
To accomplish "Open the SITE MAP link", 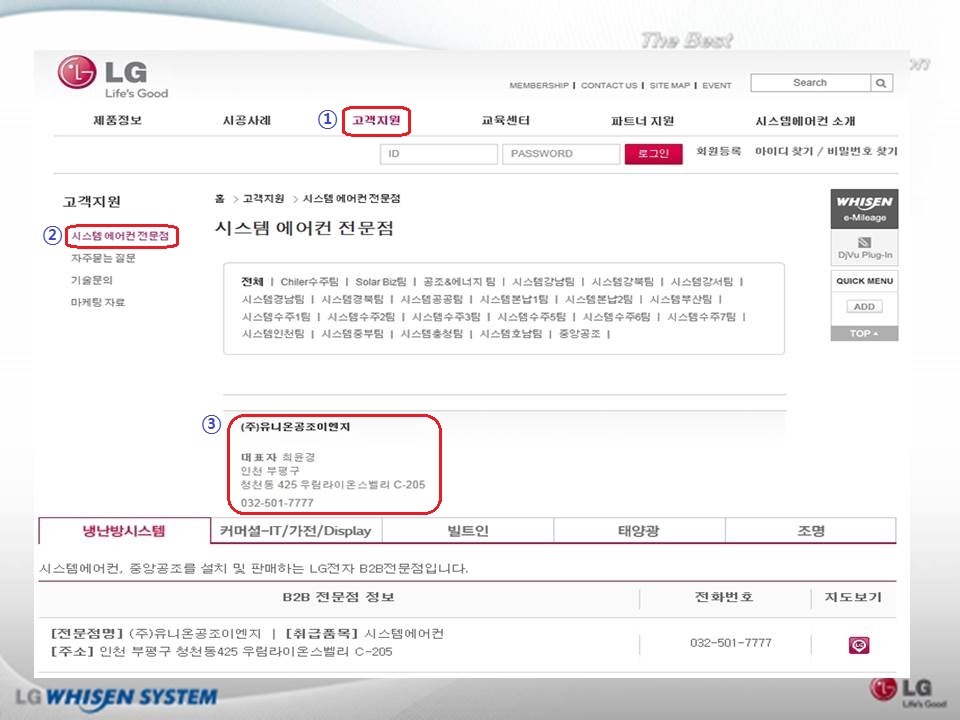I will (669, 86).
